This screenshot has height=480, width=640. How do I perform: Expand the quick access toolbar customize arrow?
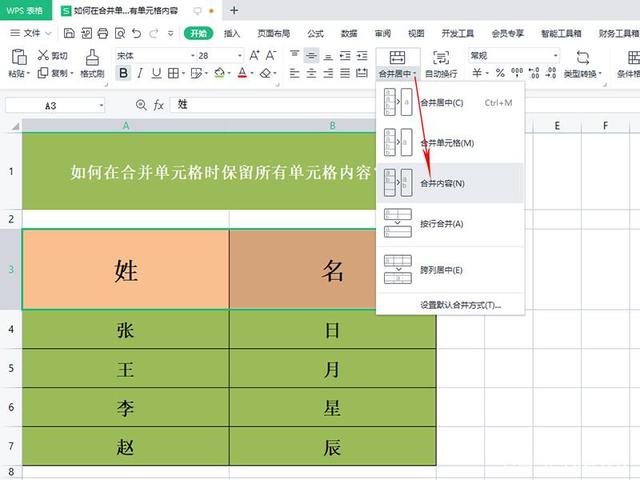point(171,33)
